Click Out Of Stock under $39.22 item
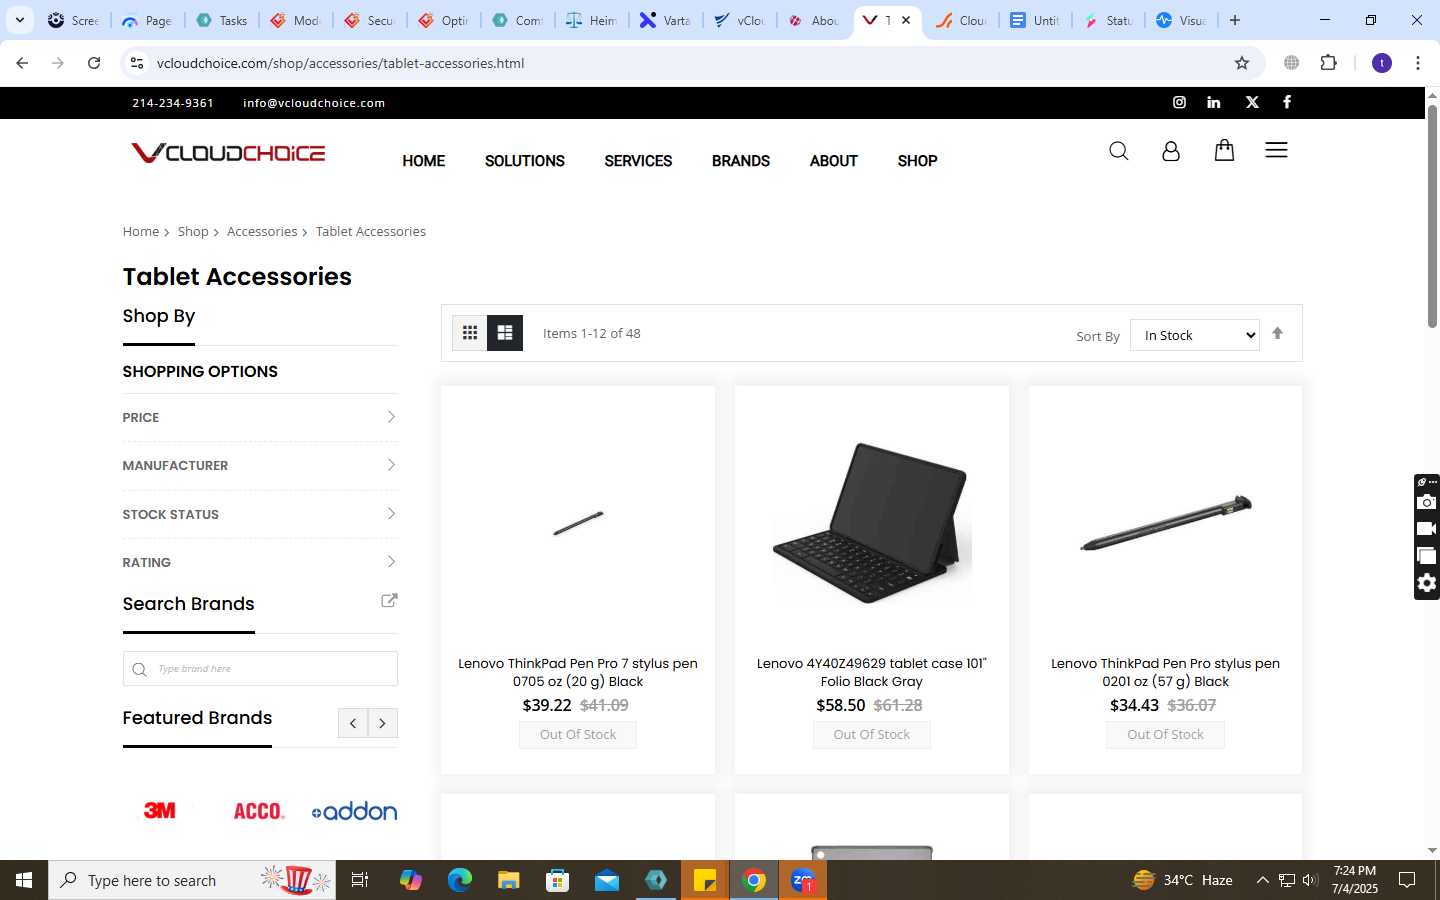This screenshot has width=1440, height=900. pyautogui.click(x=578, y=734)
